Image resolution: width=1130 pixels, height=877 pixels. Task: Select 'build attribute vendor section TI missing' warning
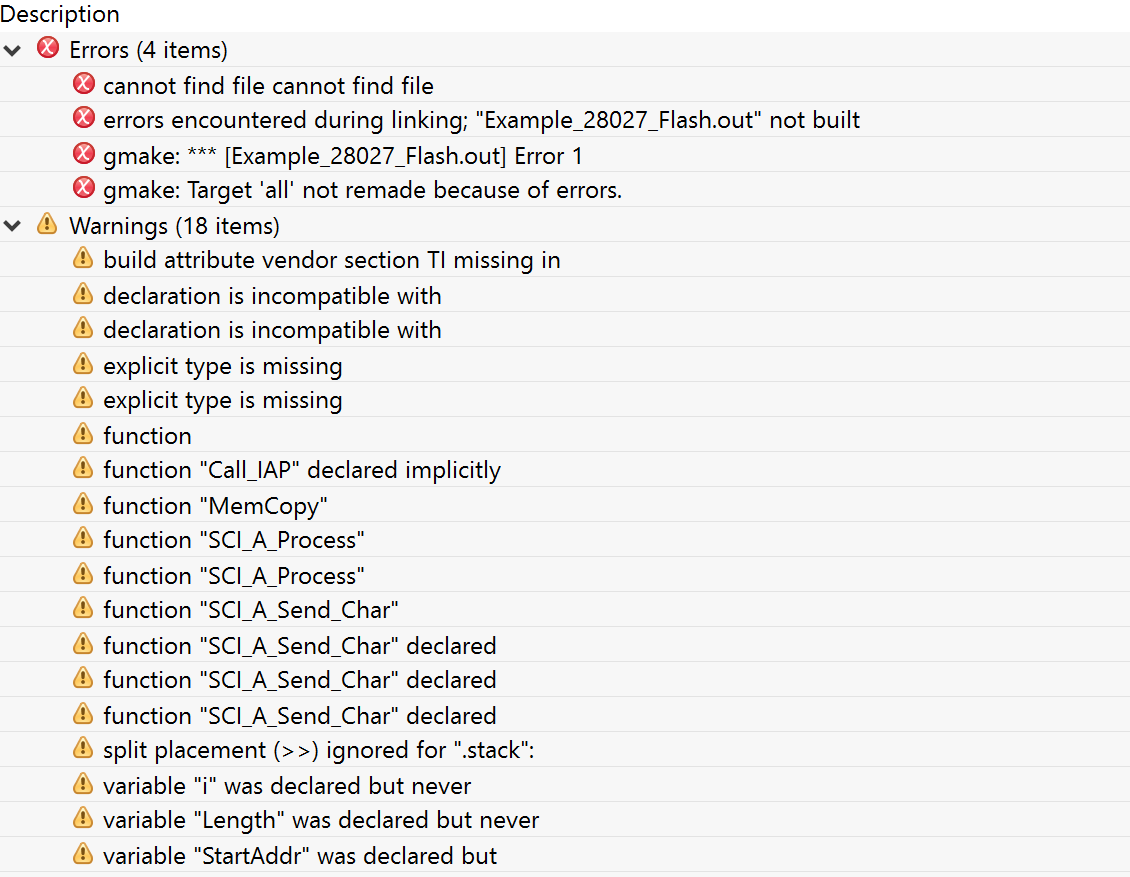[331, 261]
